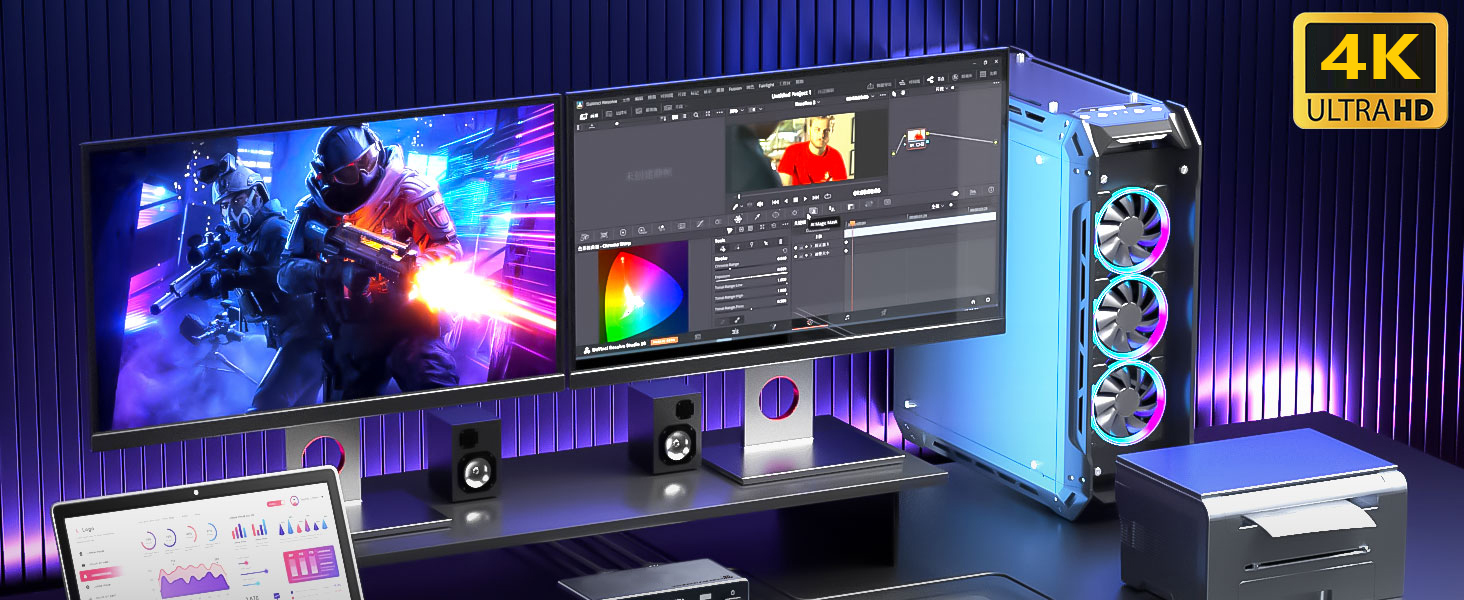The height and width of the screenshot is (600, 1464).
Task: Adjust the Exposure slider in the Color Warper tools
Action: coord(750,277)
